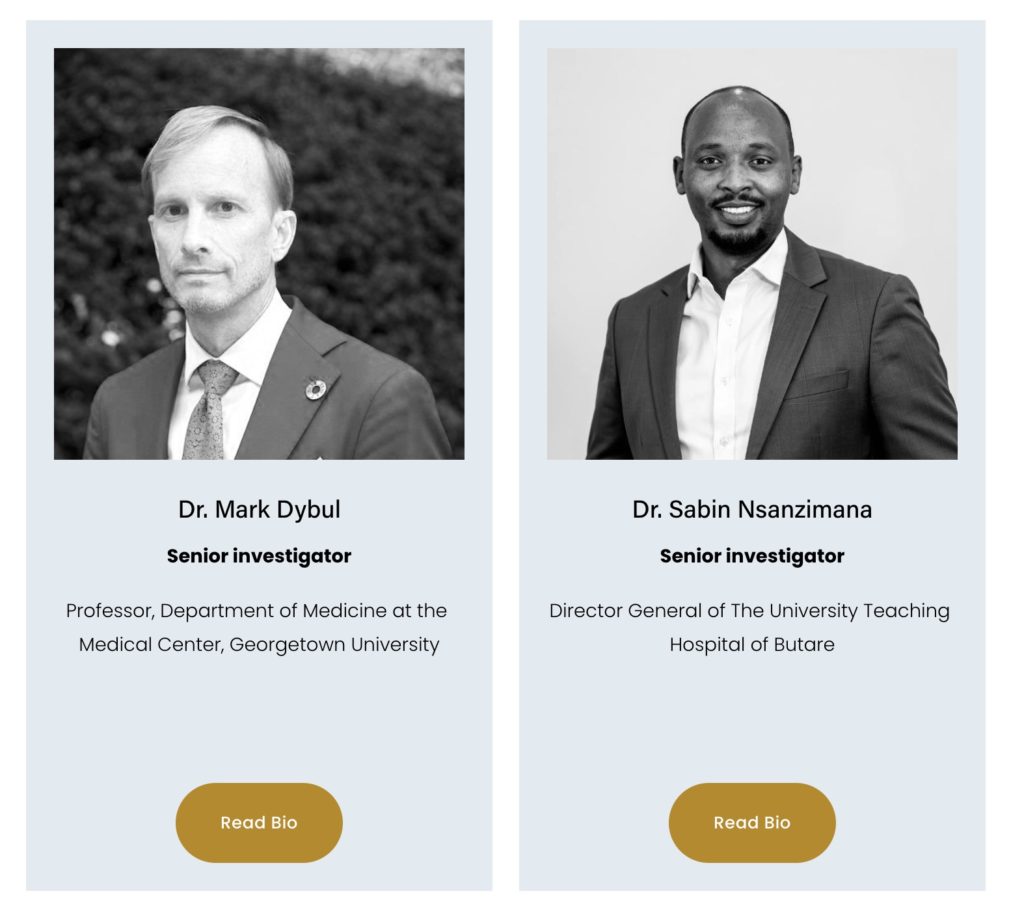Click the Dr. Mark Dybul name heading
Image resolution: width=1024 pixels, height=900 pixels.
click(x=259, y=509)
